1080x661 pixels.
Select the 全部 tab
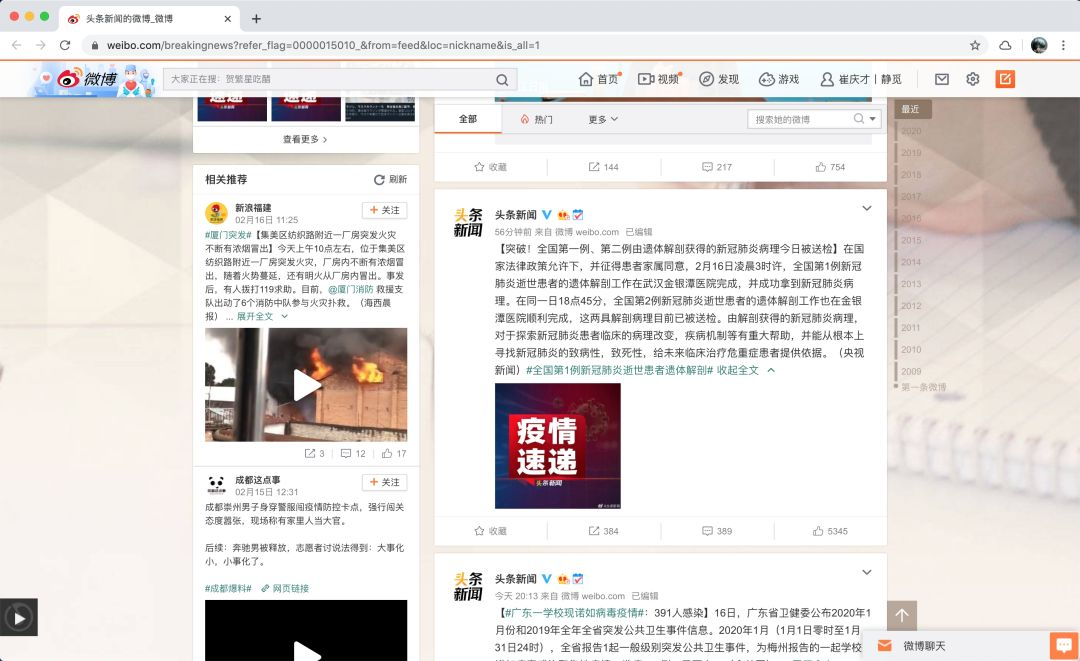tap(468, 119)
